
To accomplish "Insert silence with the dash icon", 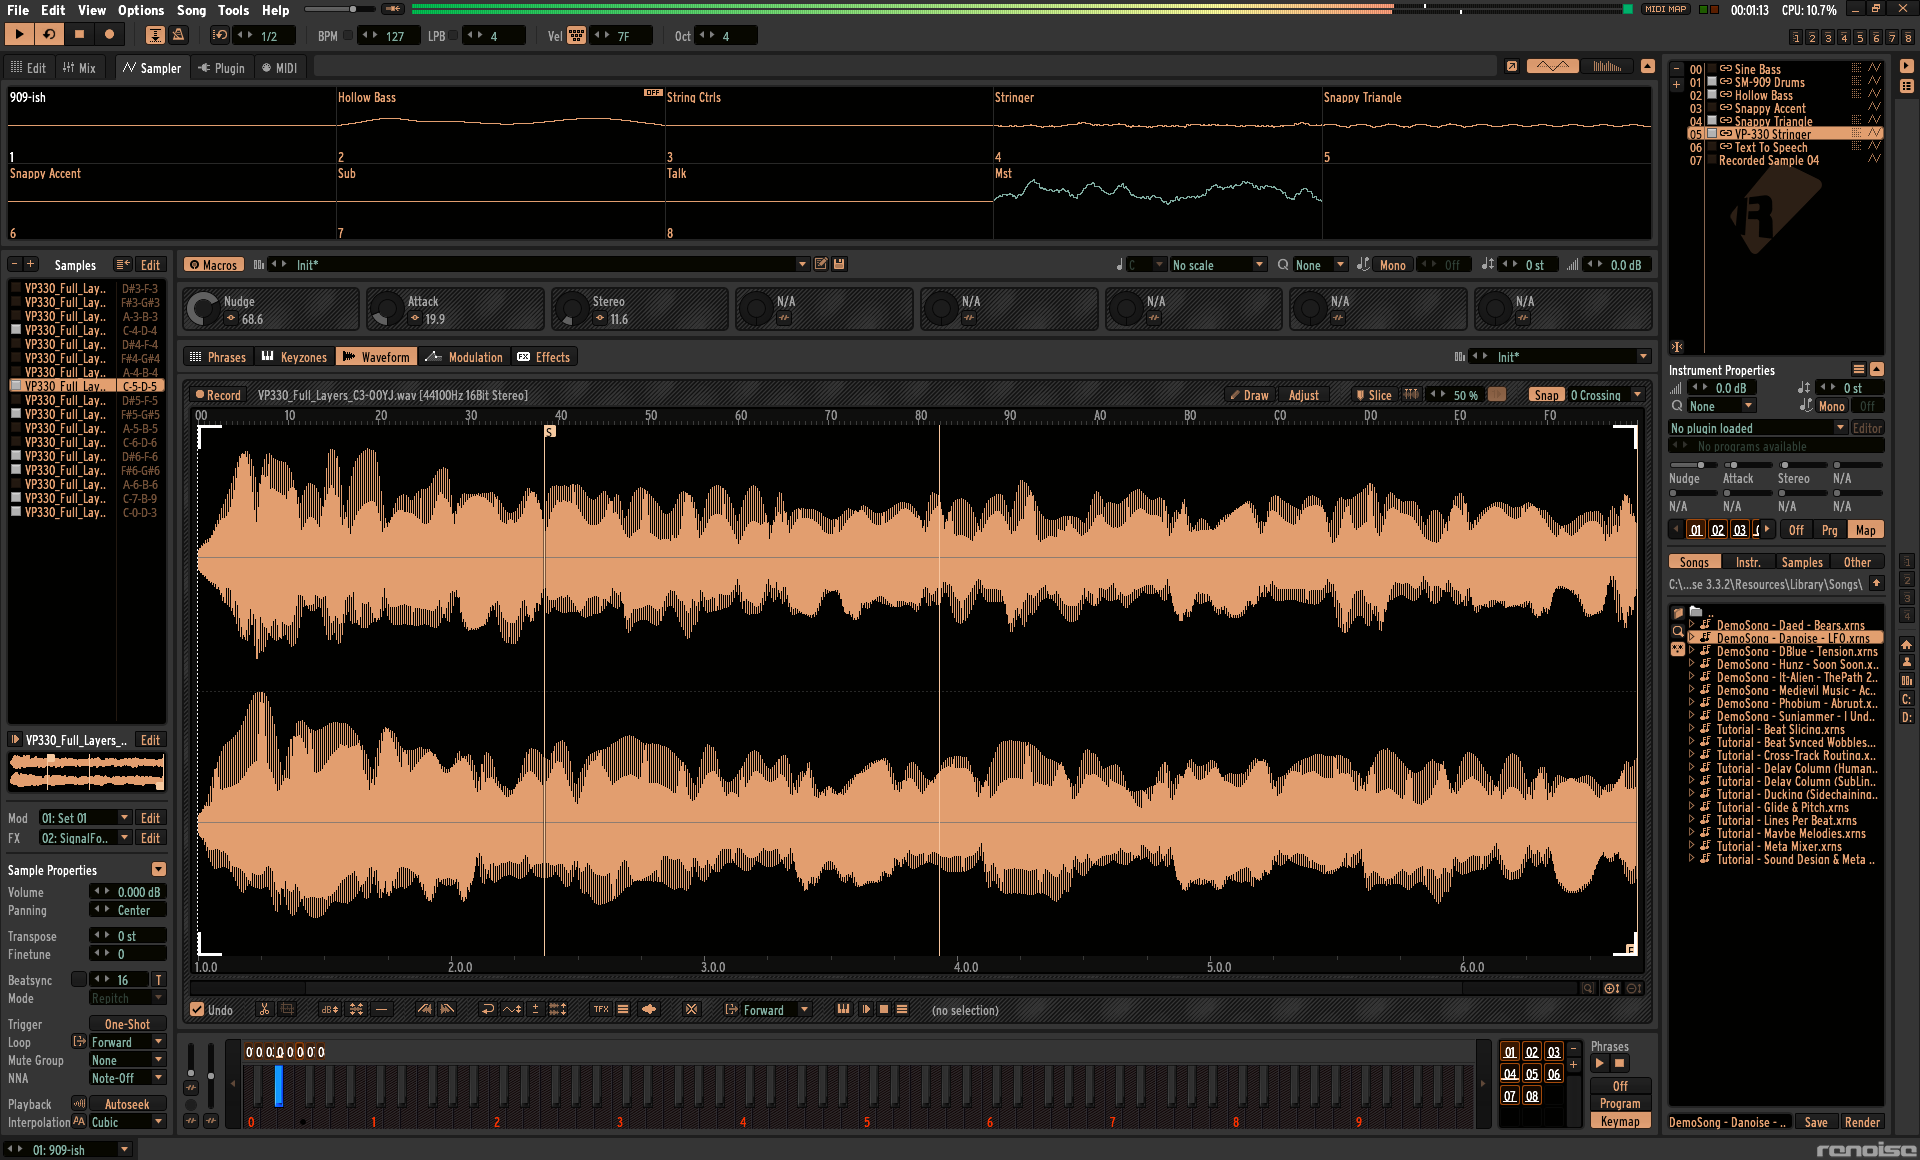I will click(381, 1010).
